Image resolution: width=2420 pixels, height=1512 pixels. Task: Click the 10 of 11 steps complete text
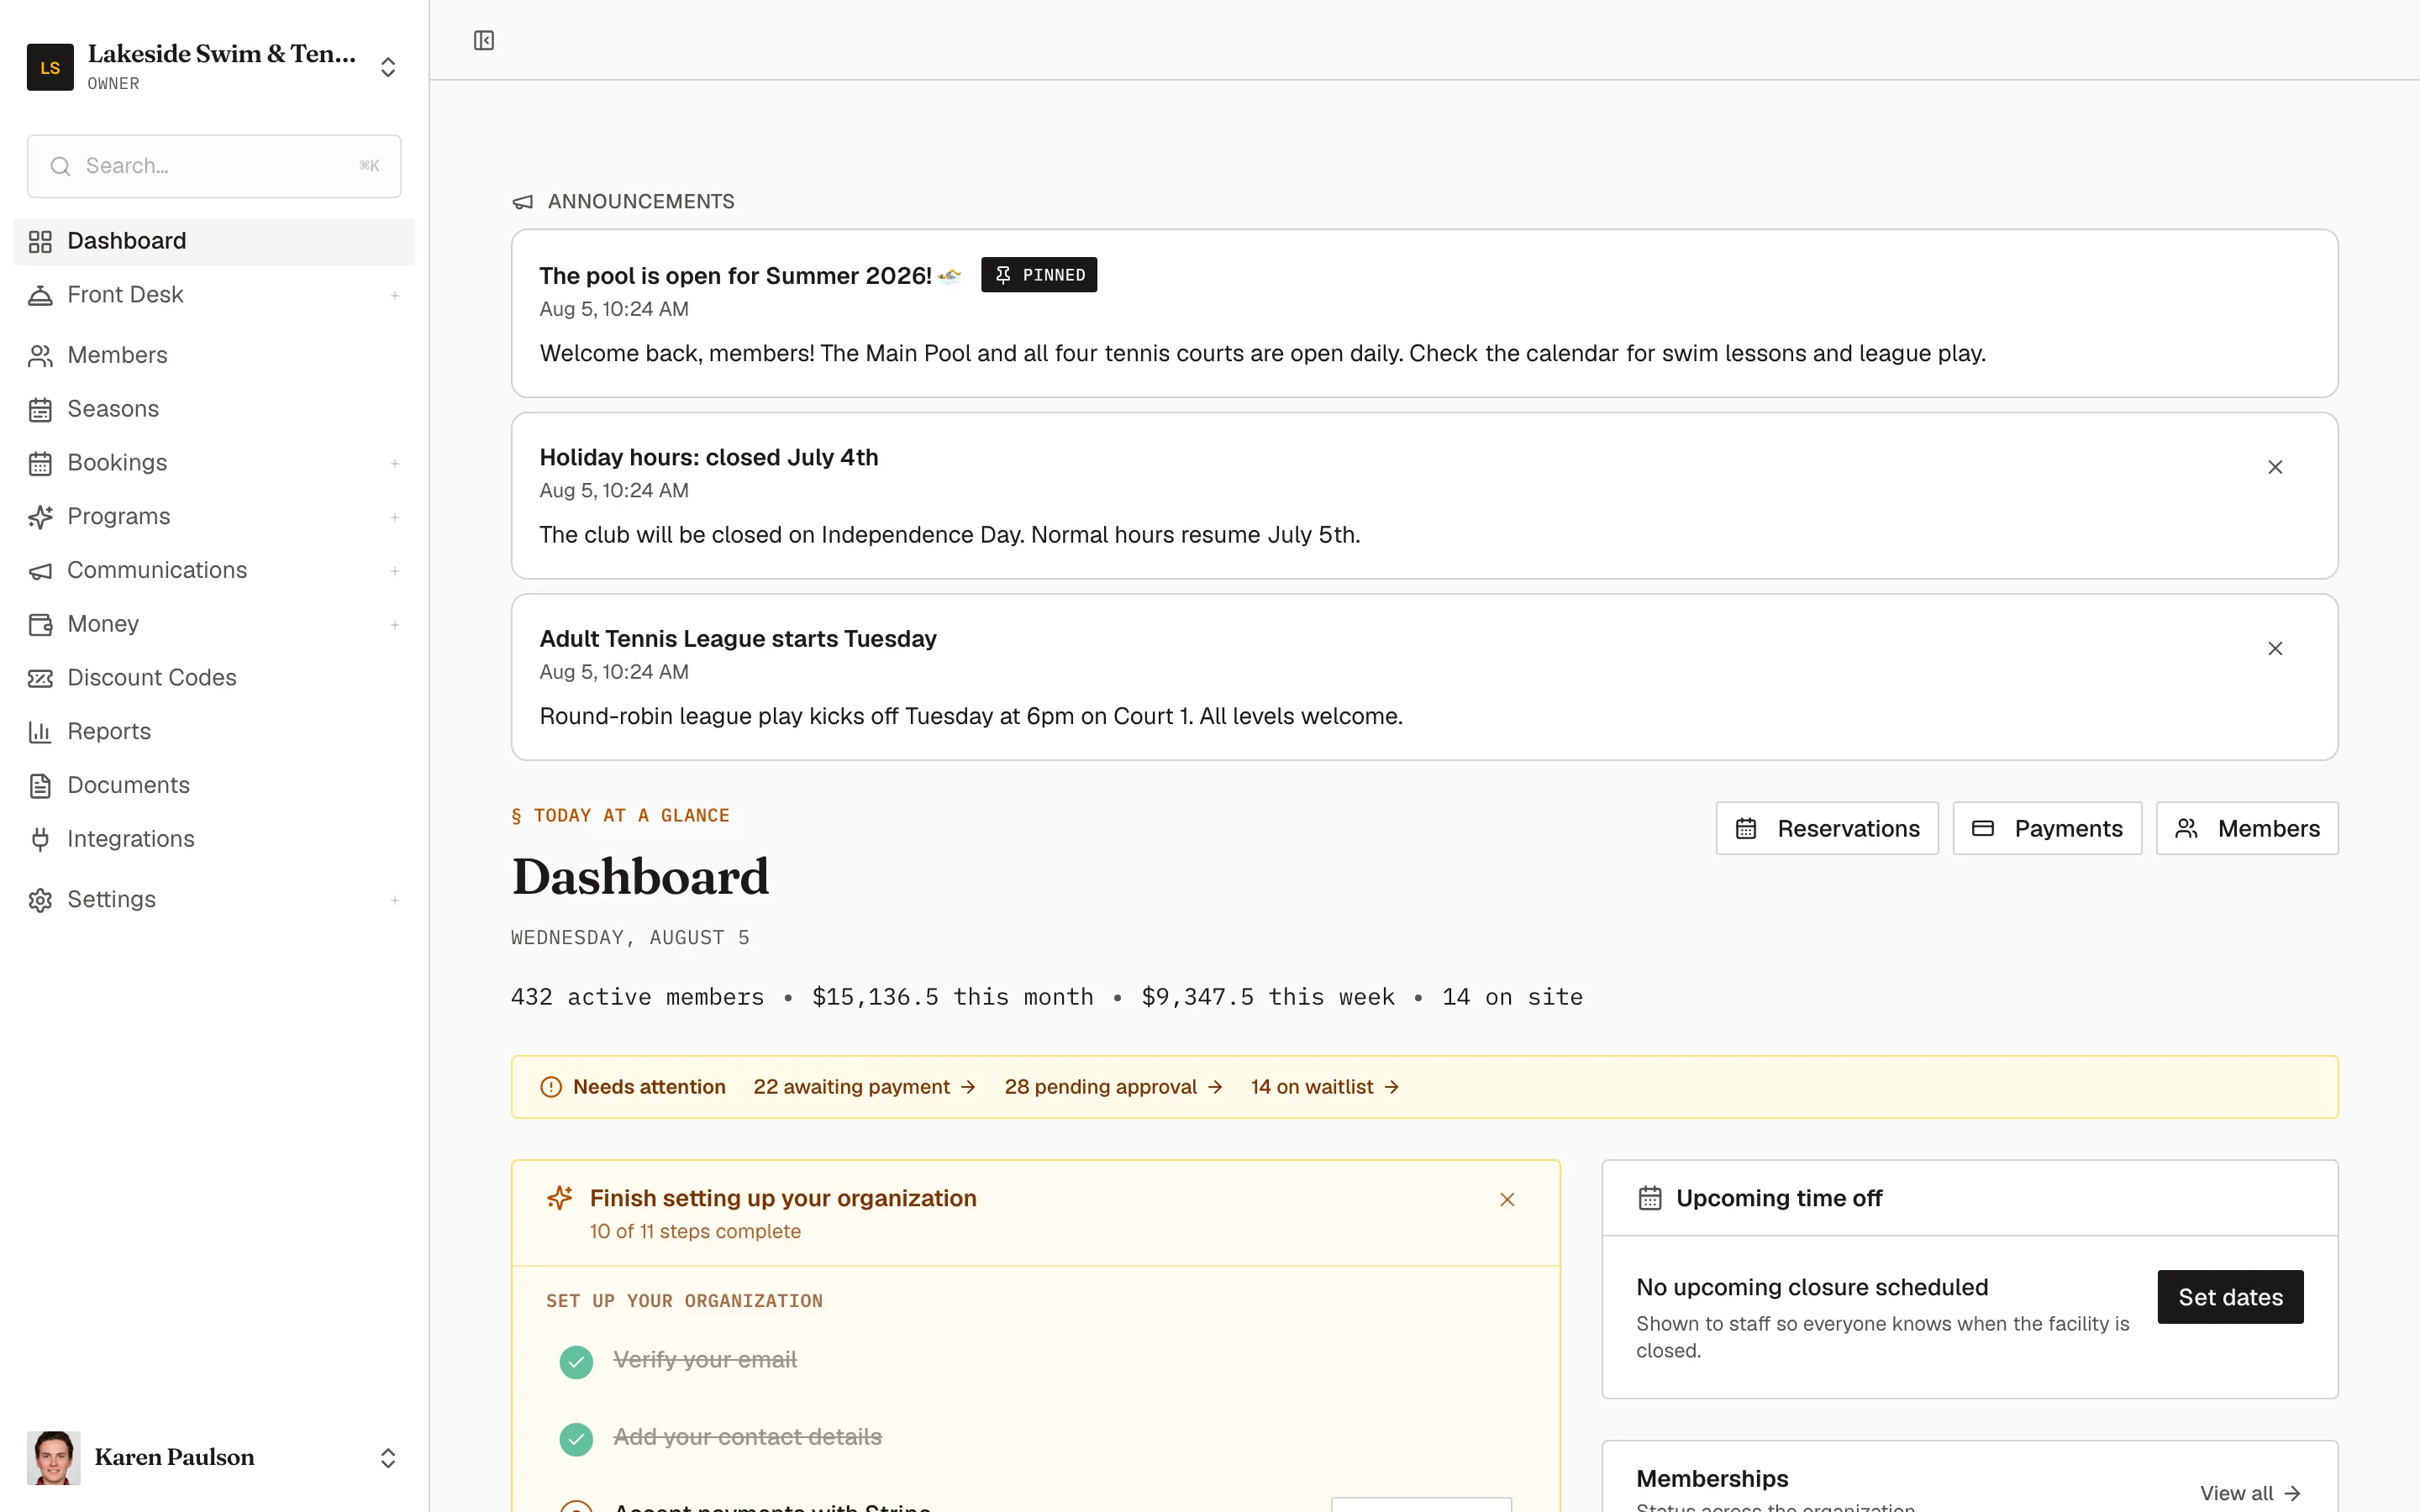tap(695, 1232)
